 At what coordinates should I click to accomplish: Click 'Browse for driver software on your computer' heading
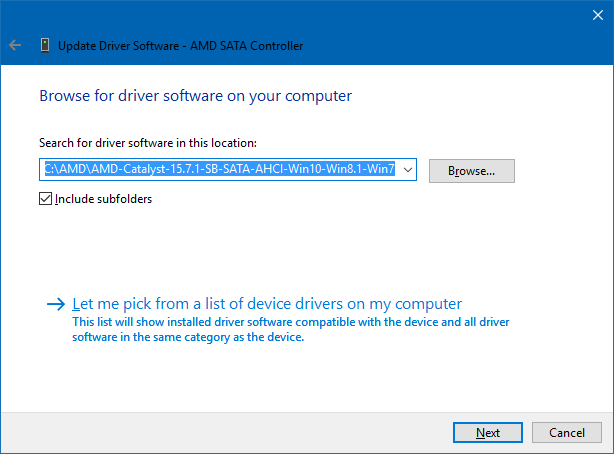[195, 96]
